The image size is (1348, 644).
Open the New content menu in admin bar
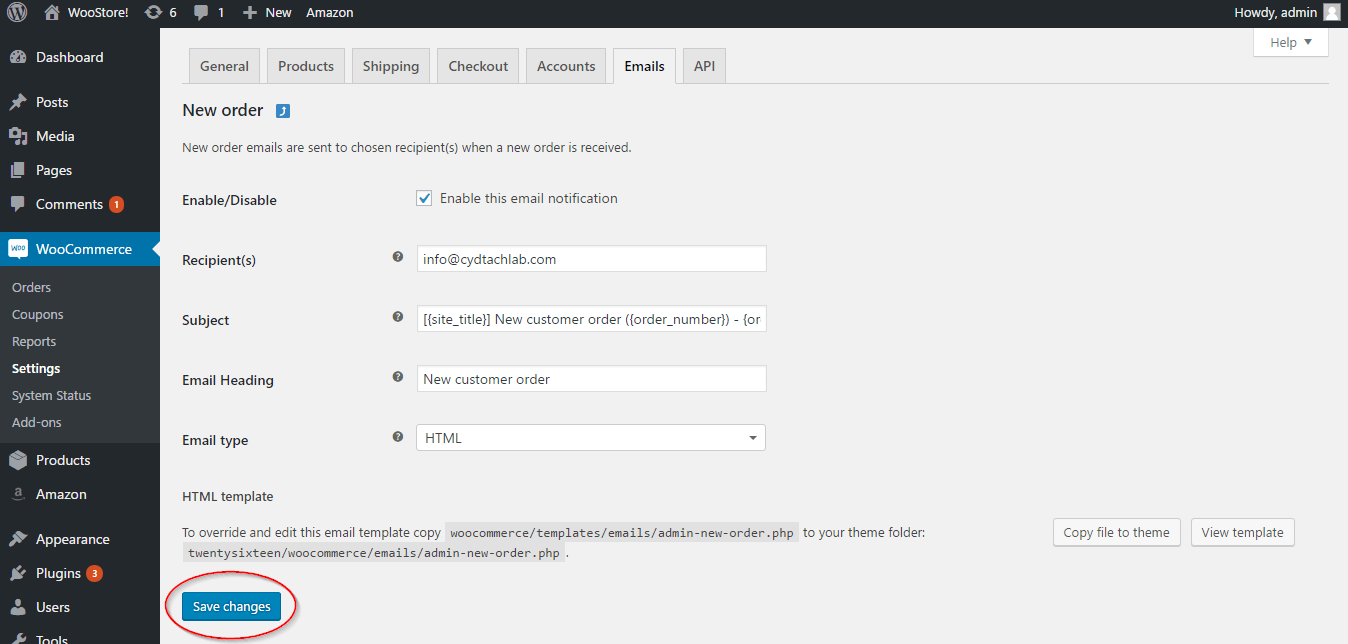tap(267, 13)
